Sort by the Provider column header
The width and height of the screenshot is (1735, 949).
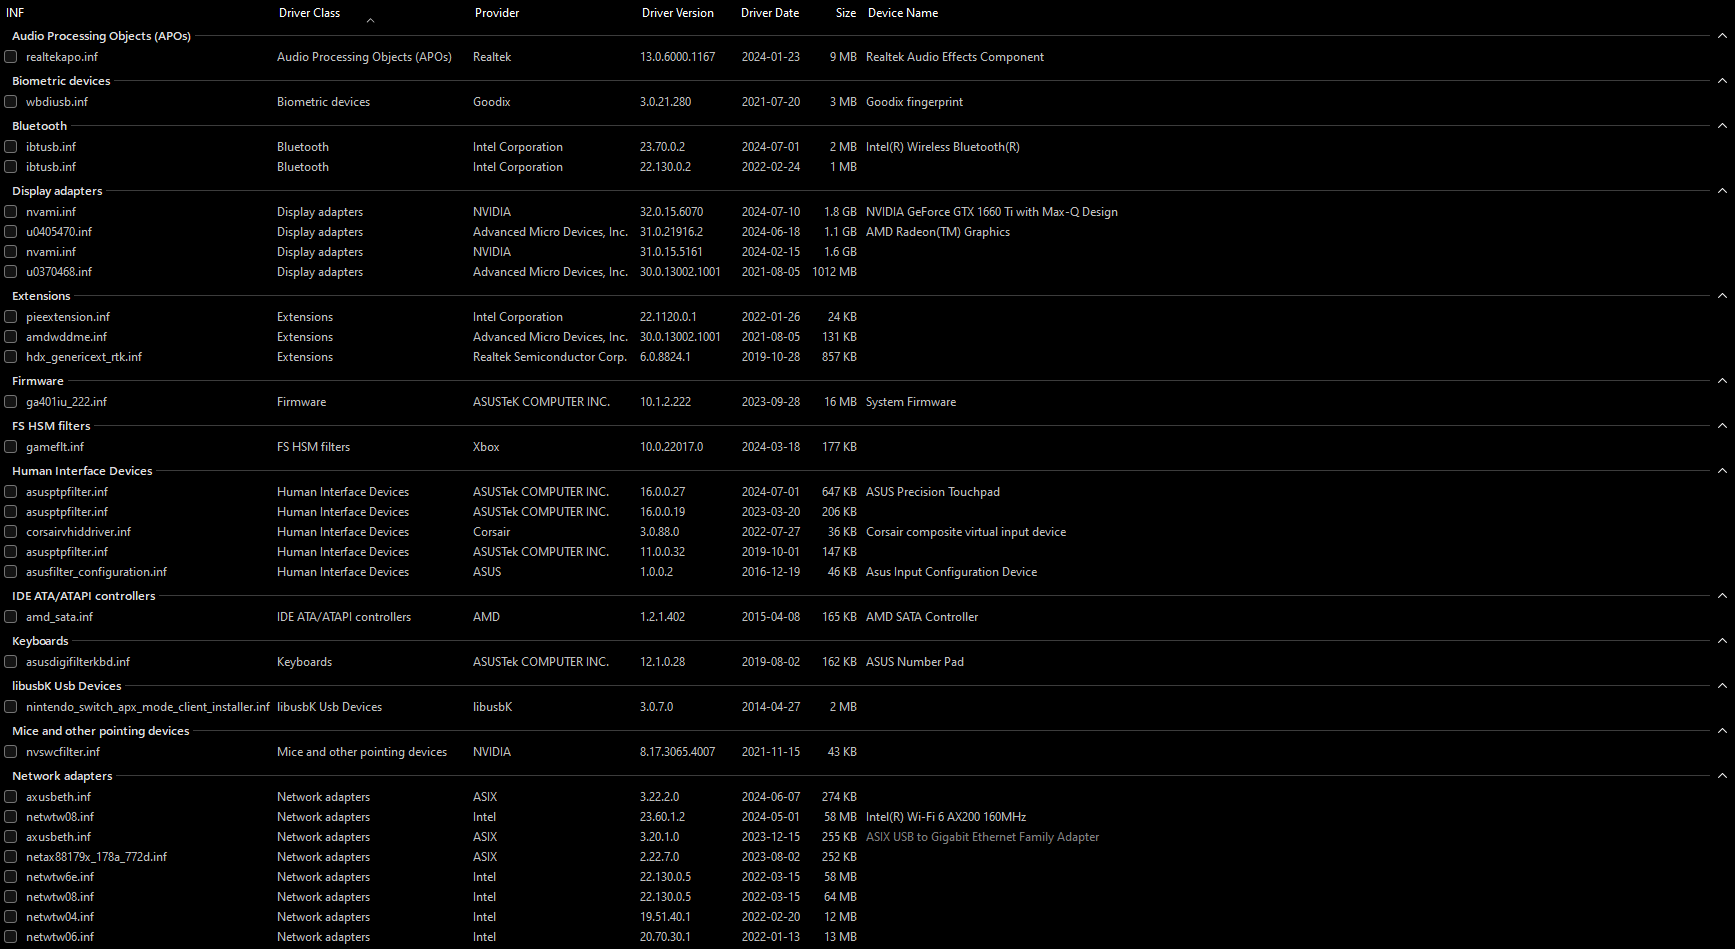[497, 13]
